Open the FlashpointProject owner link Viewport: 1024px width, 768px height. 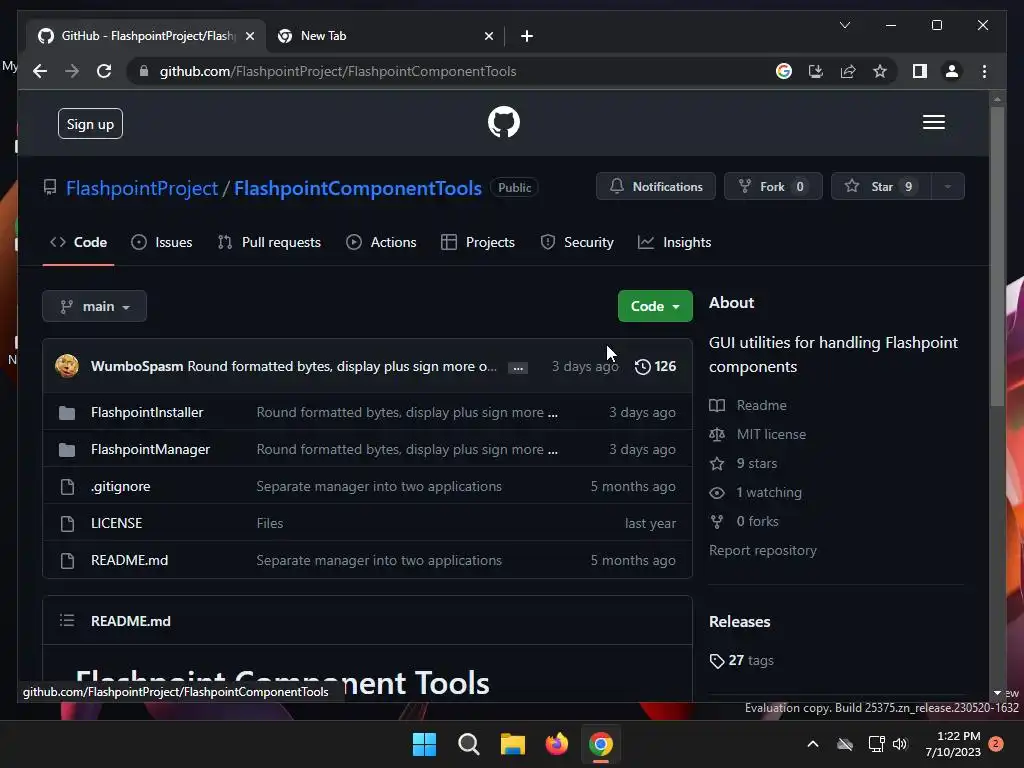pyautogui.click(x=142, y=188)
